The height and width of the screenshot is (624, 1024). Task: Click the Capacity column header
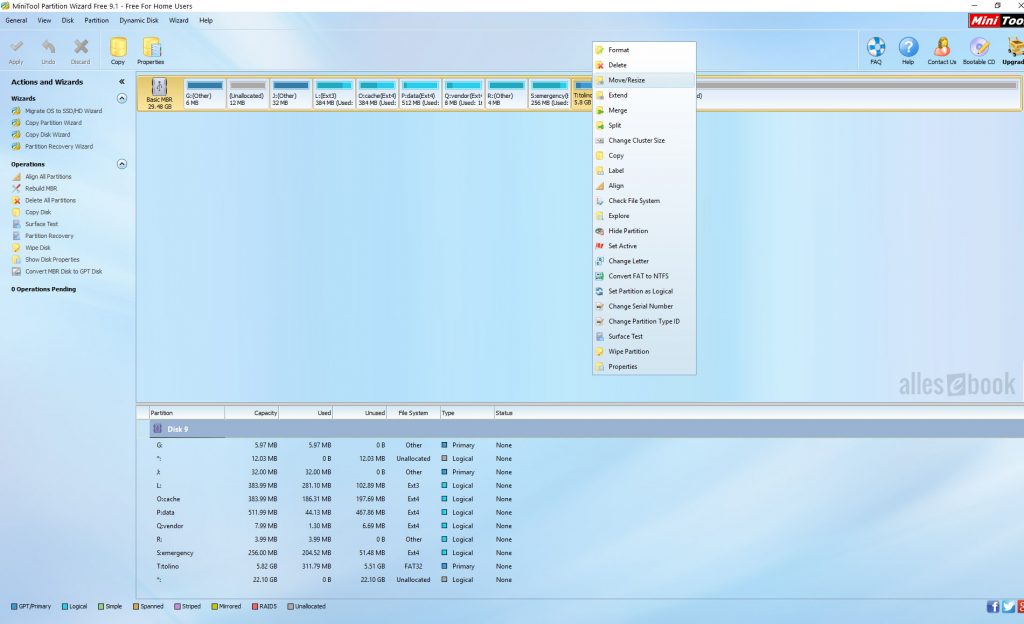click(251, 413)
